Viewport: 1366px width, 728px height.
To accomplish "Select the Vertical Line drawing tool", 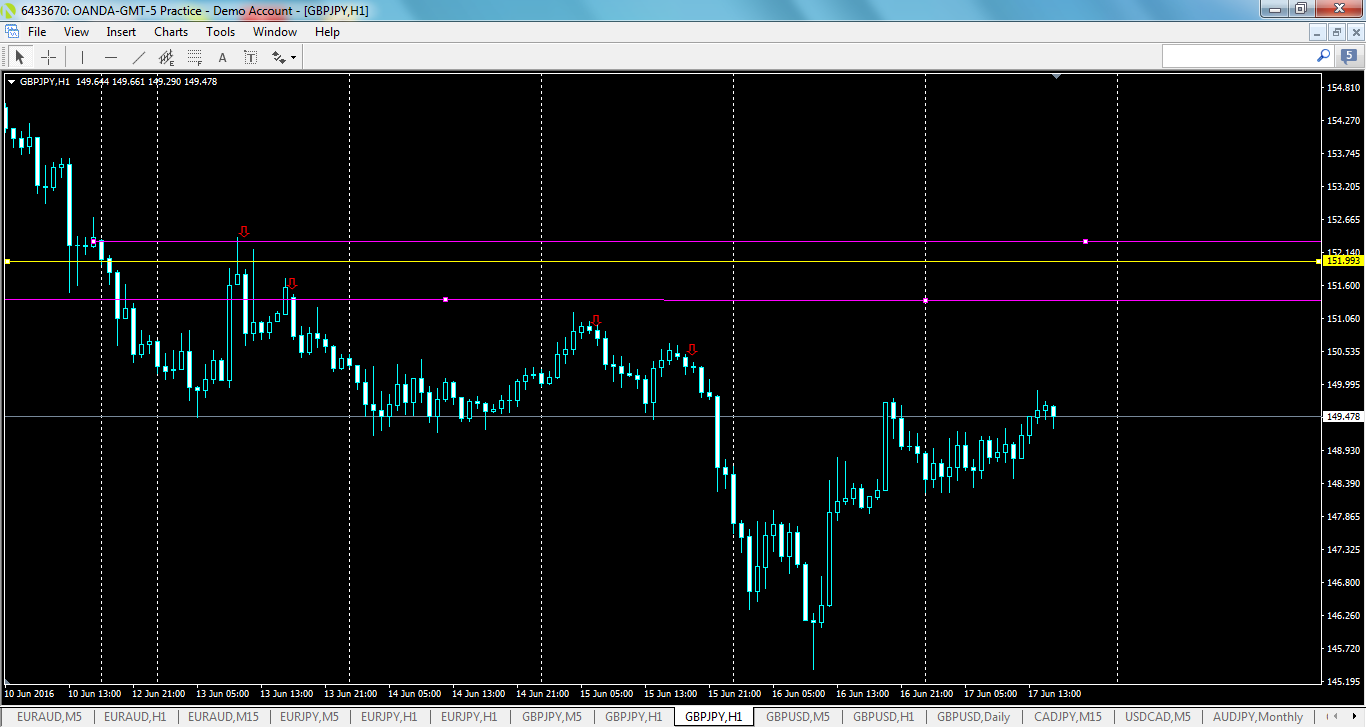I will point(82,56).
